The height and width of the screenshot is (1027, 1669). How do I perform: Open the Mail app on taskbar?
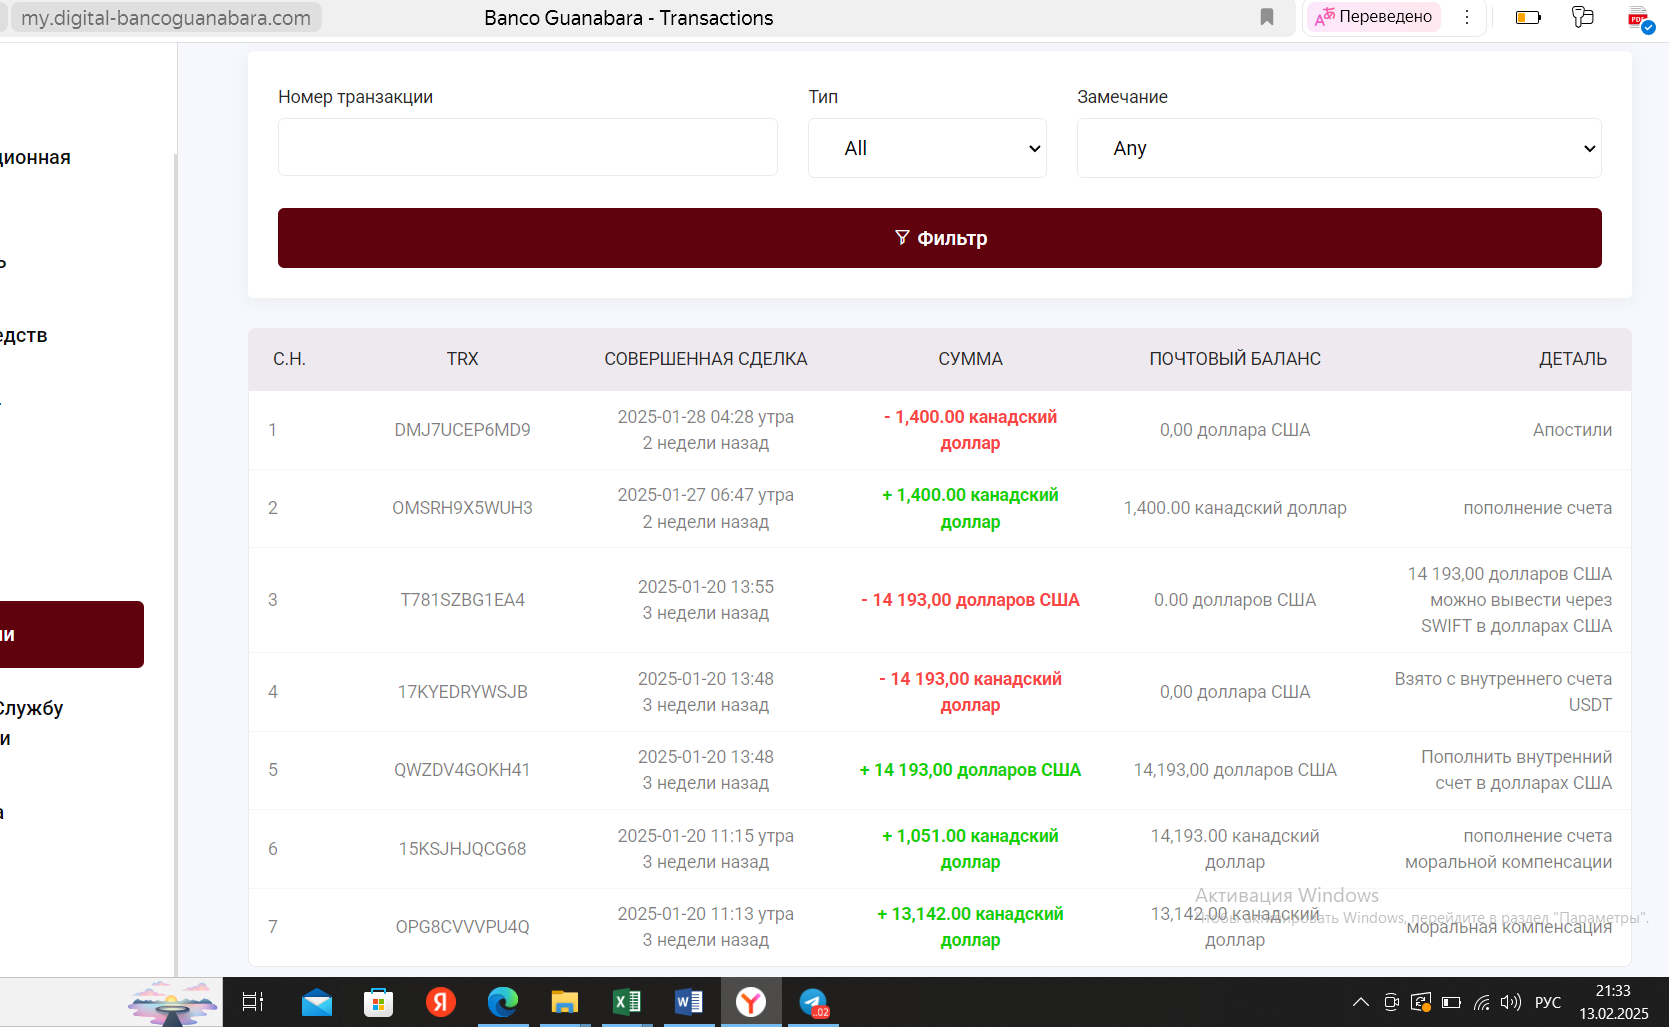pos(317,1002)
